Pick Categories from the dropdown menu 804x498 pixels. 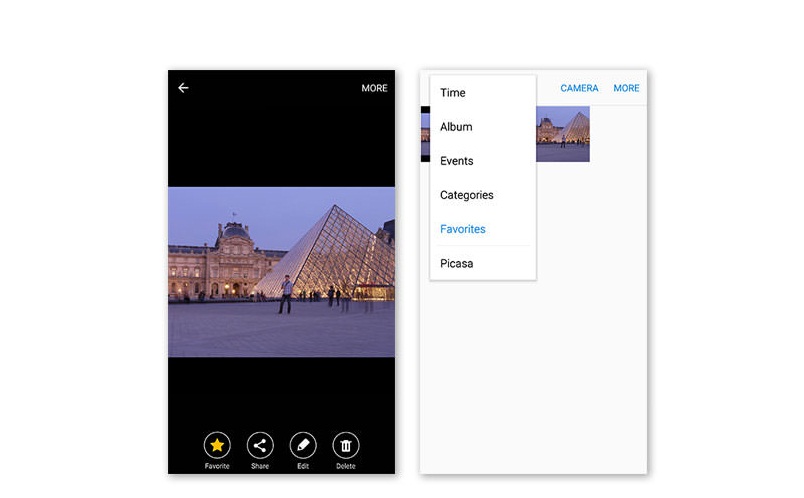point(466,195)
